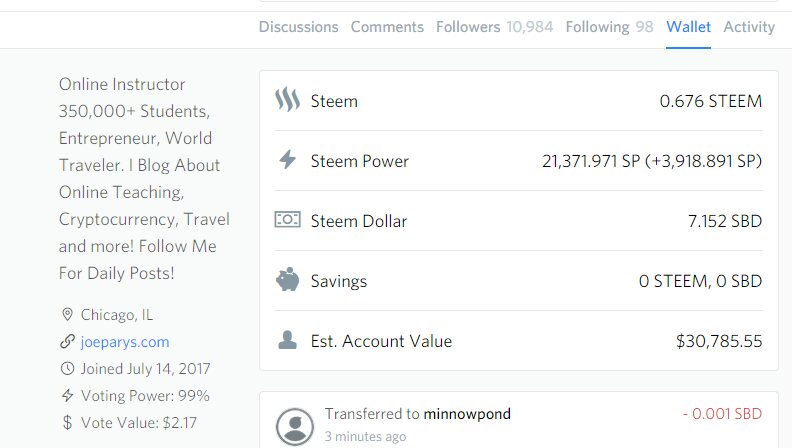Open the Discussions tab
This screenshot has width=792, height=448.
pos(298,27)
